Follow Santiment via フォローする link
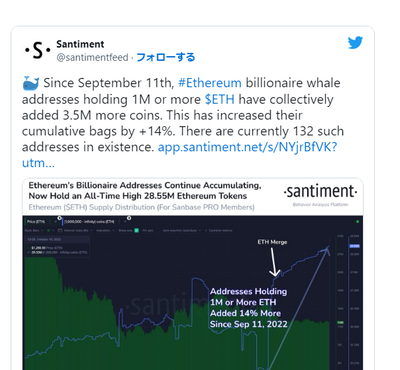The image size is (400, 370). point(166,57)
